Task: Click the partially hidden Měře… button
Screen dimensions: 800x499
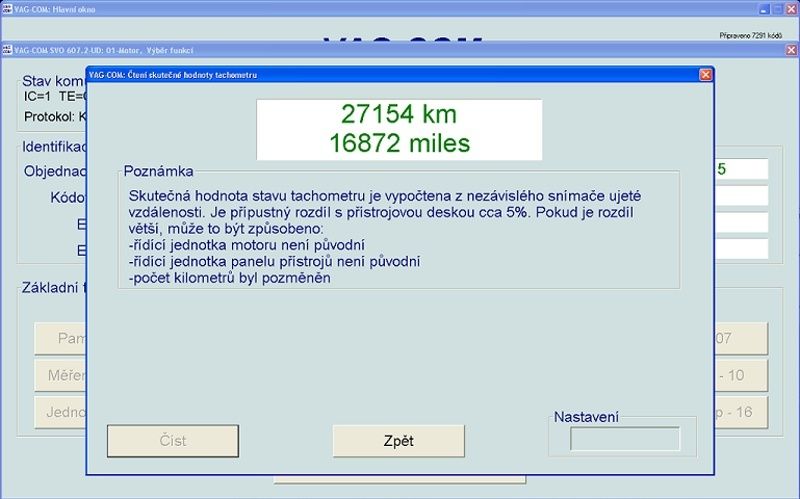Action: (60, 375)
